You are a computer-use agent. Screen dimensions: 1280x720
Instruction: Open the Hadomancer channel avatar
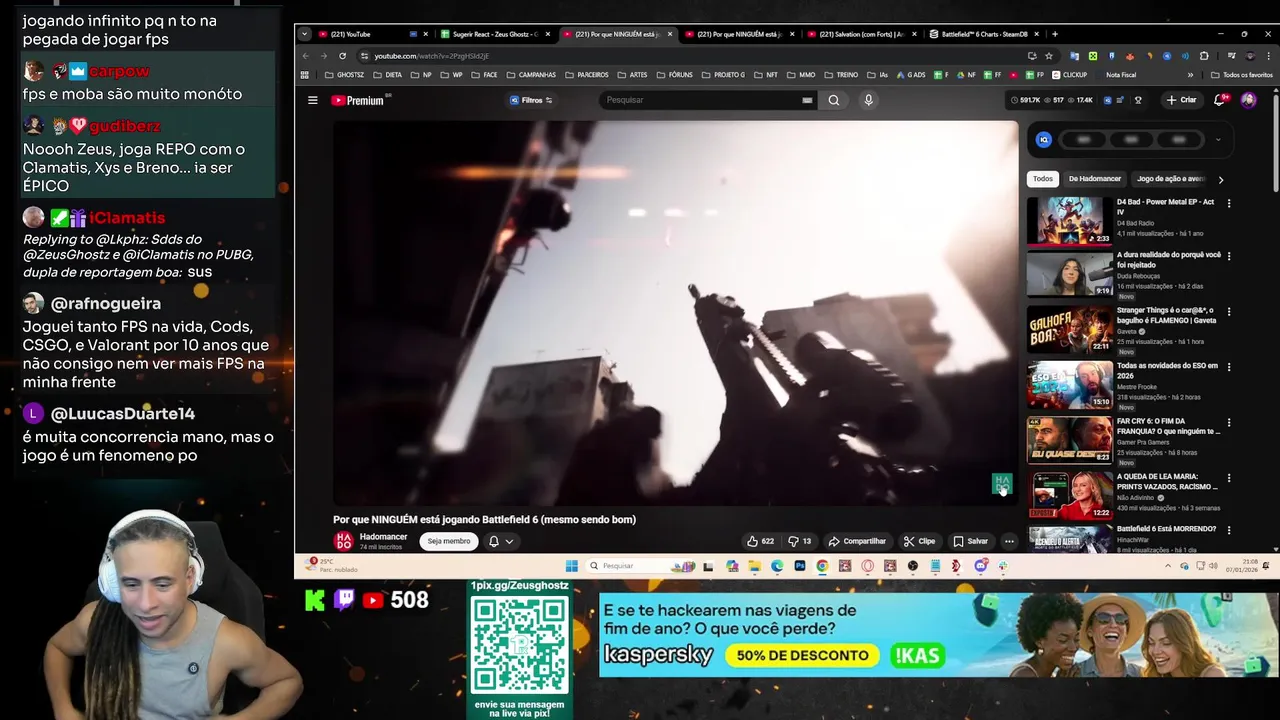point(343,541)
